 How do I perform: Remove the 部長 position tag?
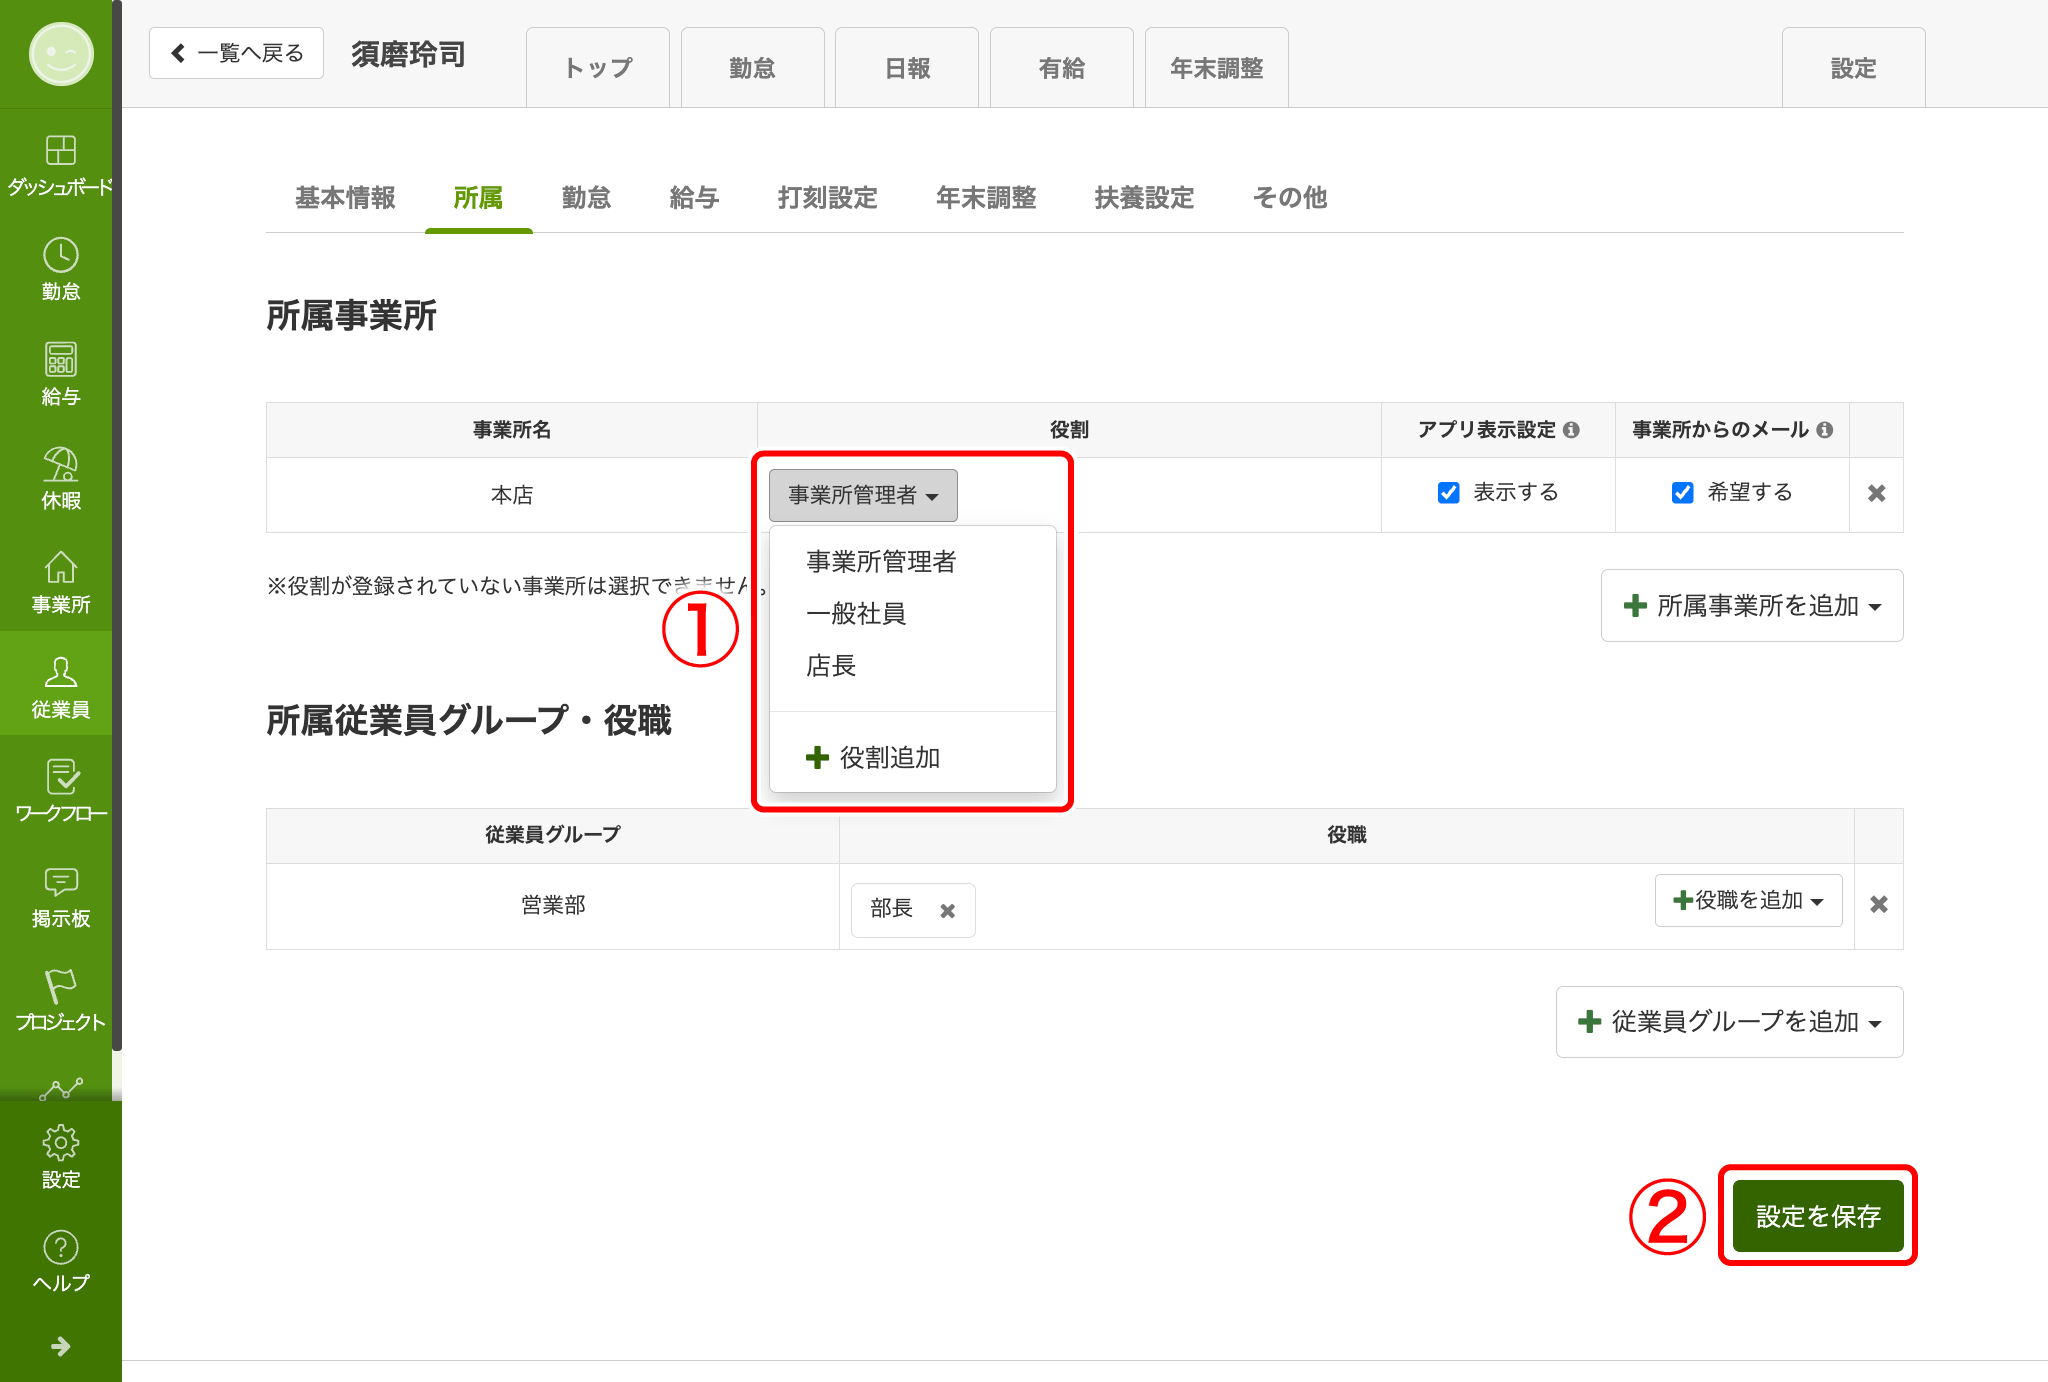click(947, 910)
